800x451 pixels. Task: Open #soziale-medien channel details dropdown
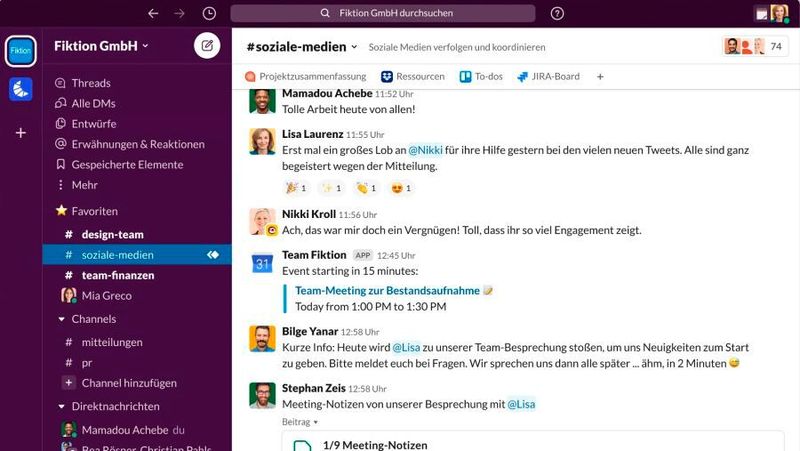tap(302, 46)
